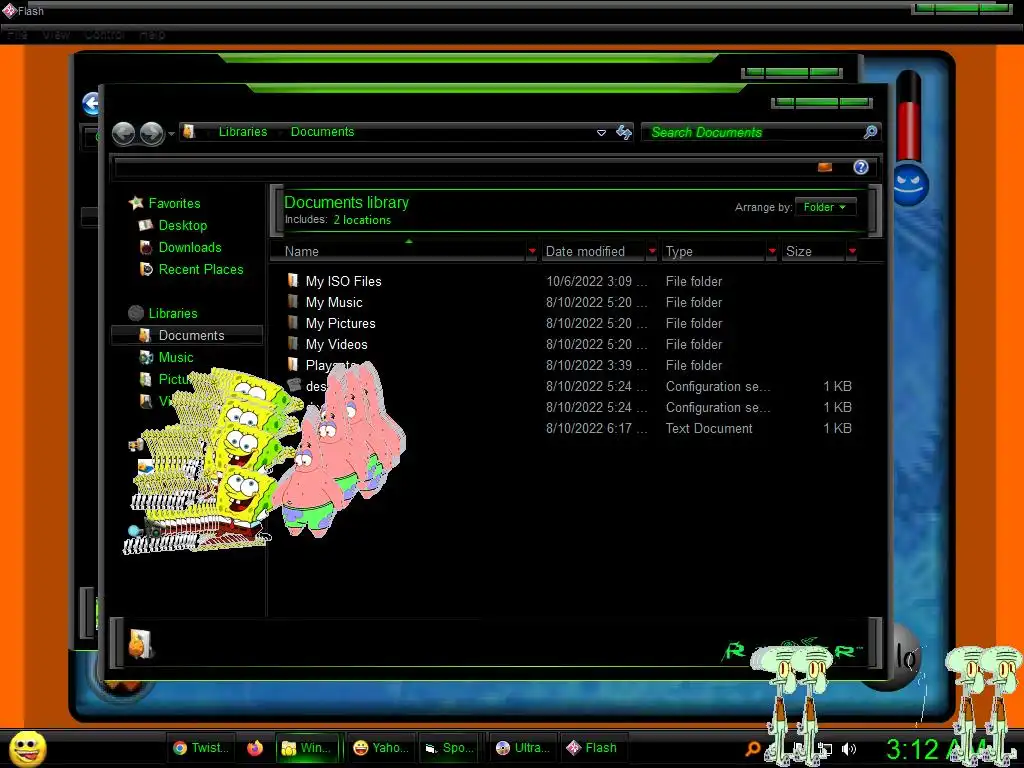Switch to the 'Yaho...' taskbar button
This screenshot has width=1024, height=768.
[x=381, y=748]
